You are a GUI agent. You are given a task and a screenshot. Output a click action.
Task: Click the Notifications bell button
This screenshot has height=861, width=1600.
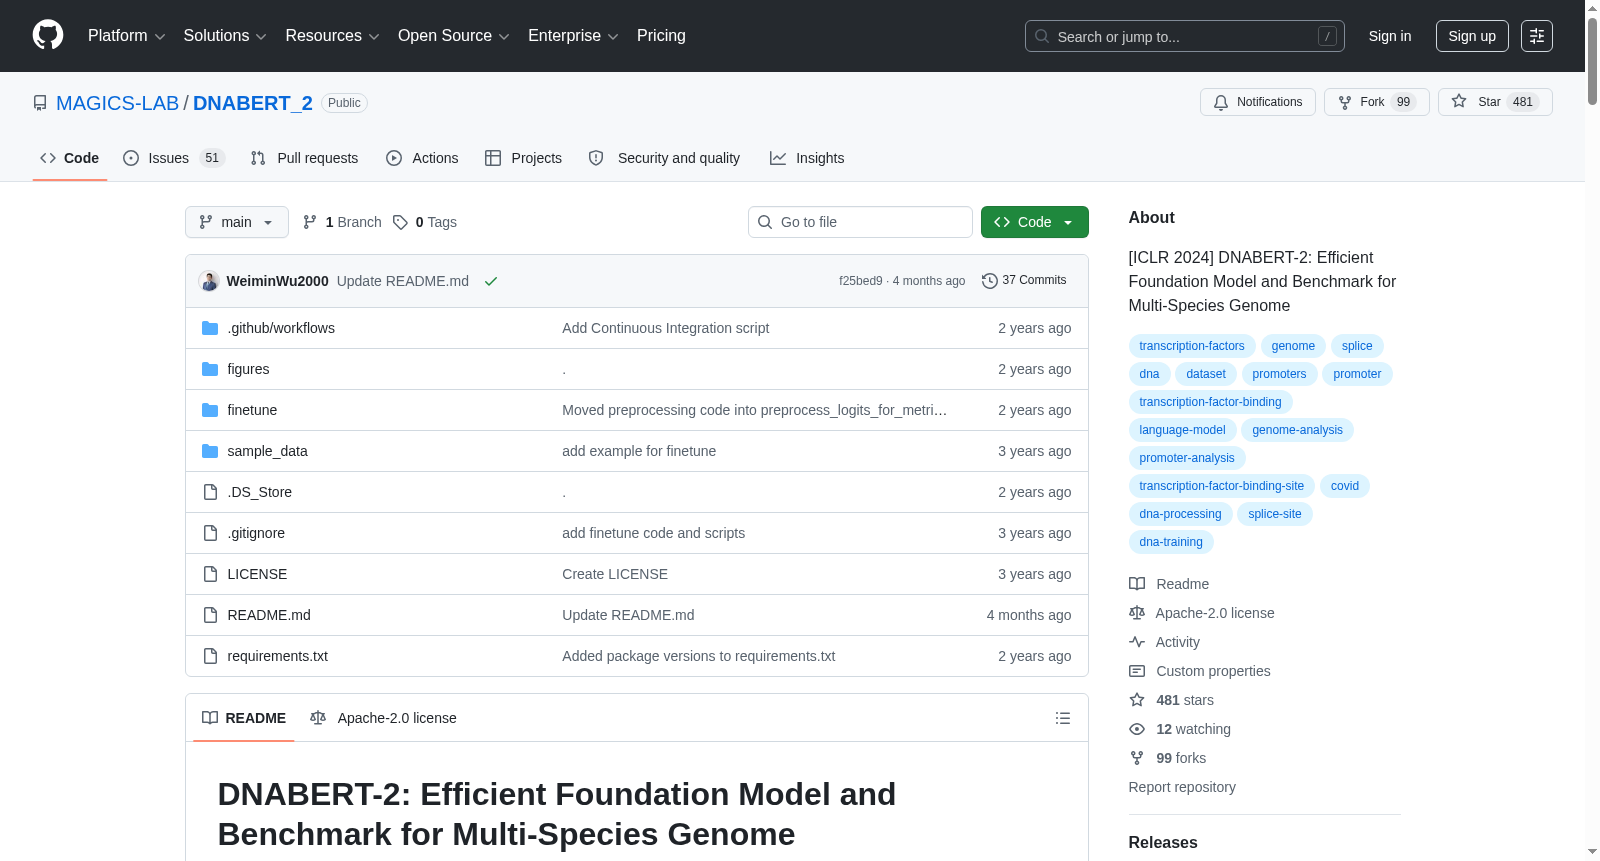1258,102
